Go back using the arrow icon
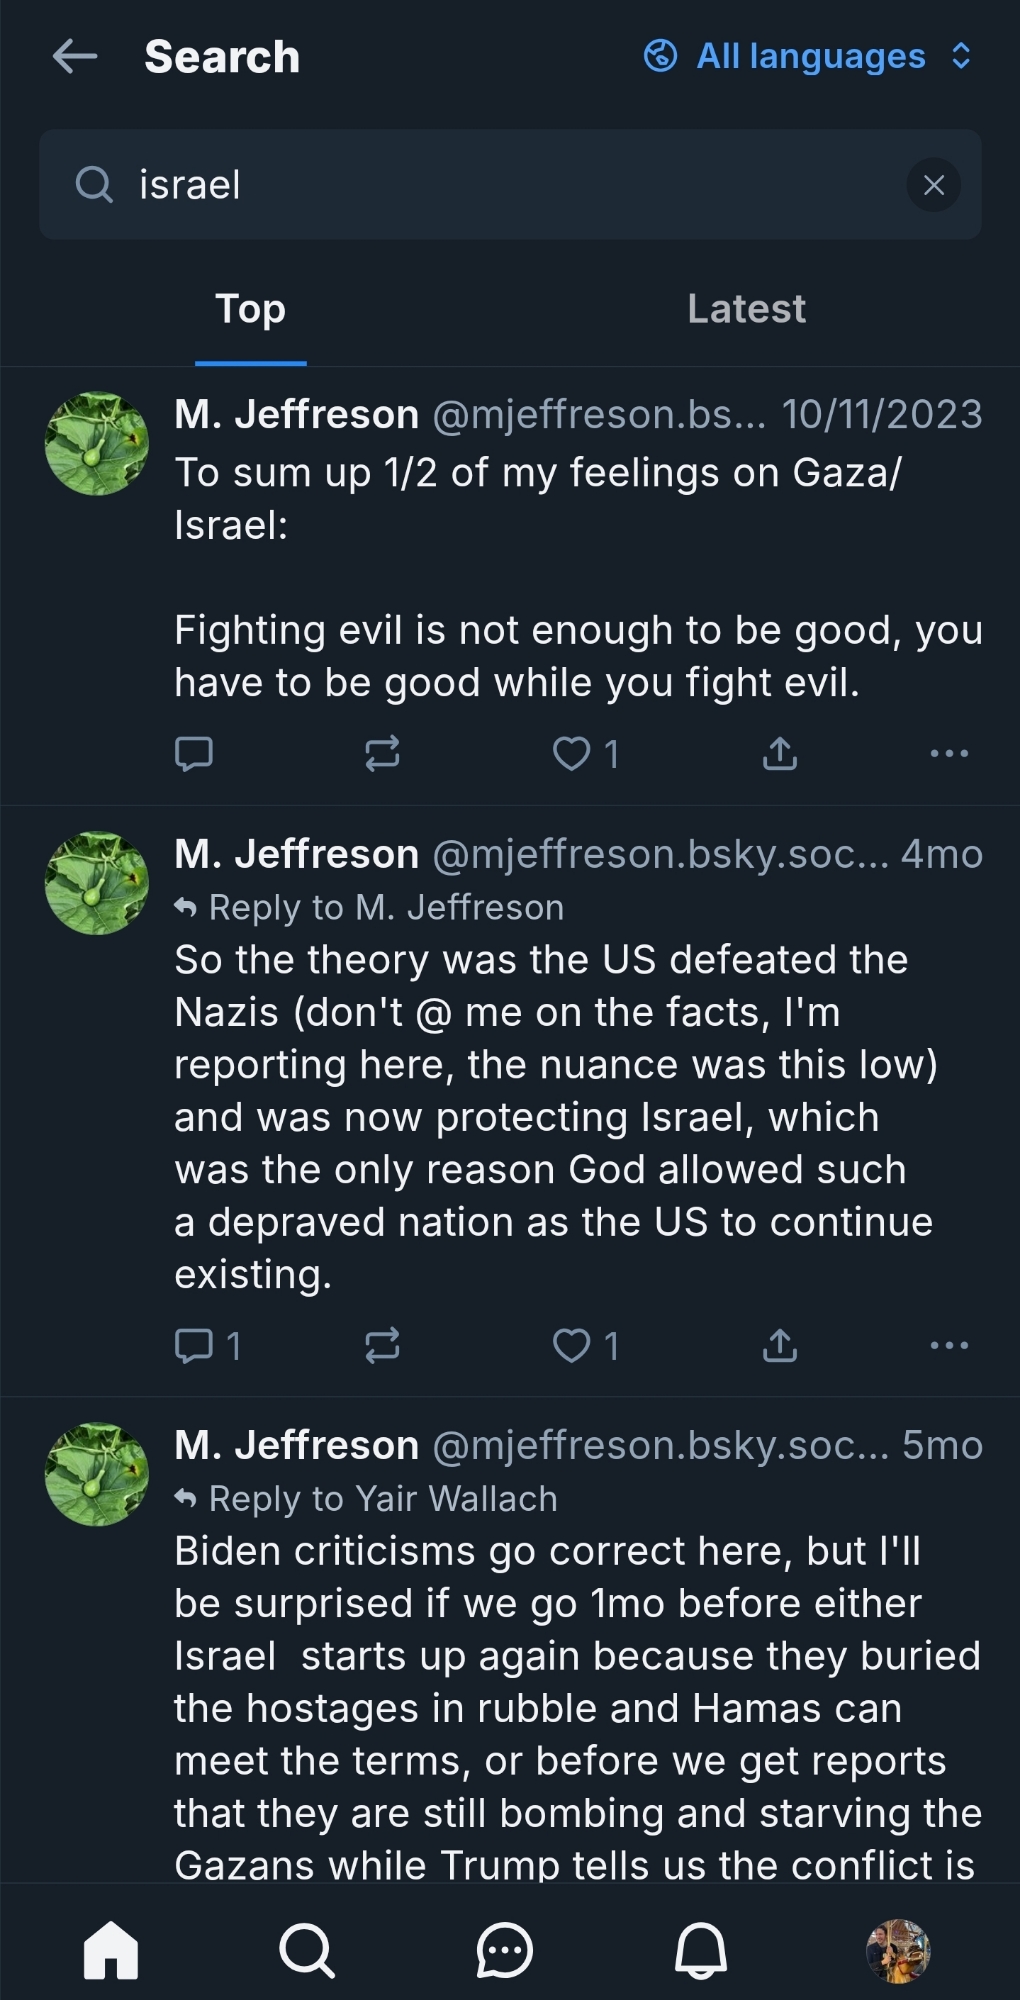 click(75, 56)
